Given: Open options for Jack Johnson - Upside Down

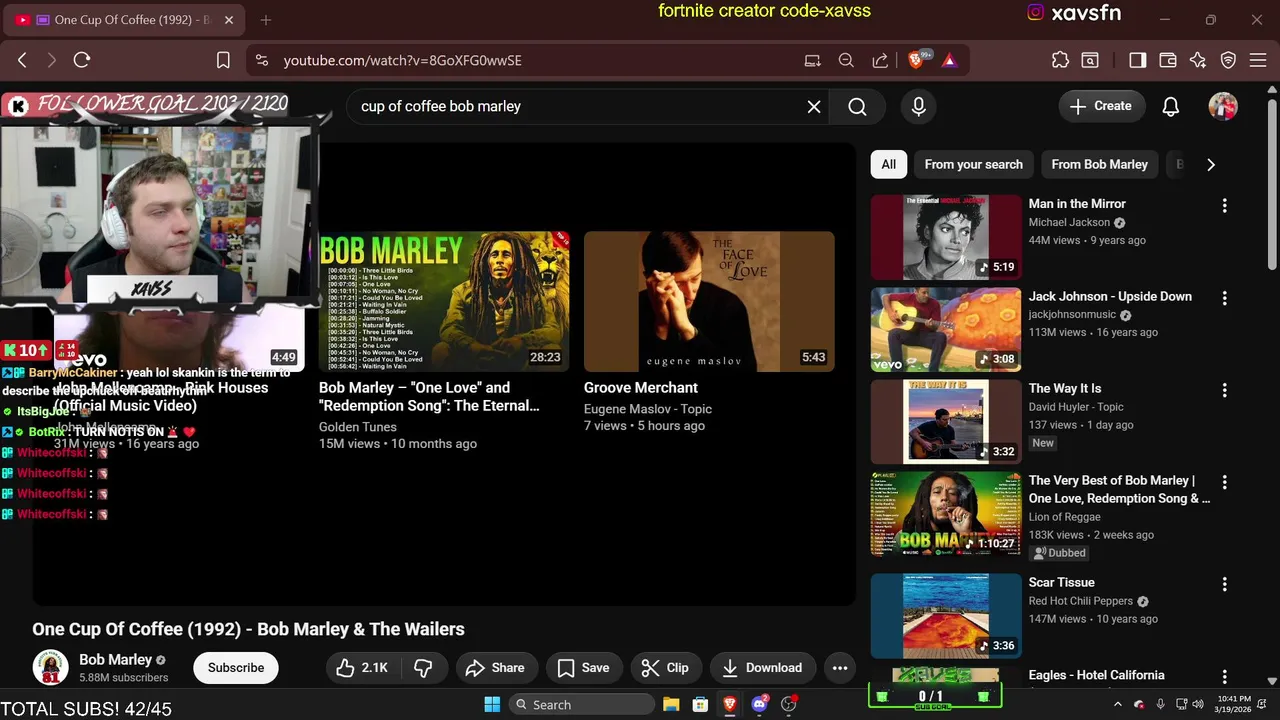Looking at the screenshot, I should pos(1224,298).
